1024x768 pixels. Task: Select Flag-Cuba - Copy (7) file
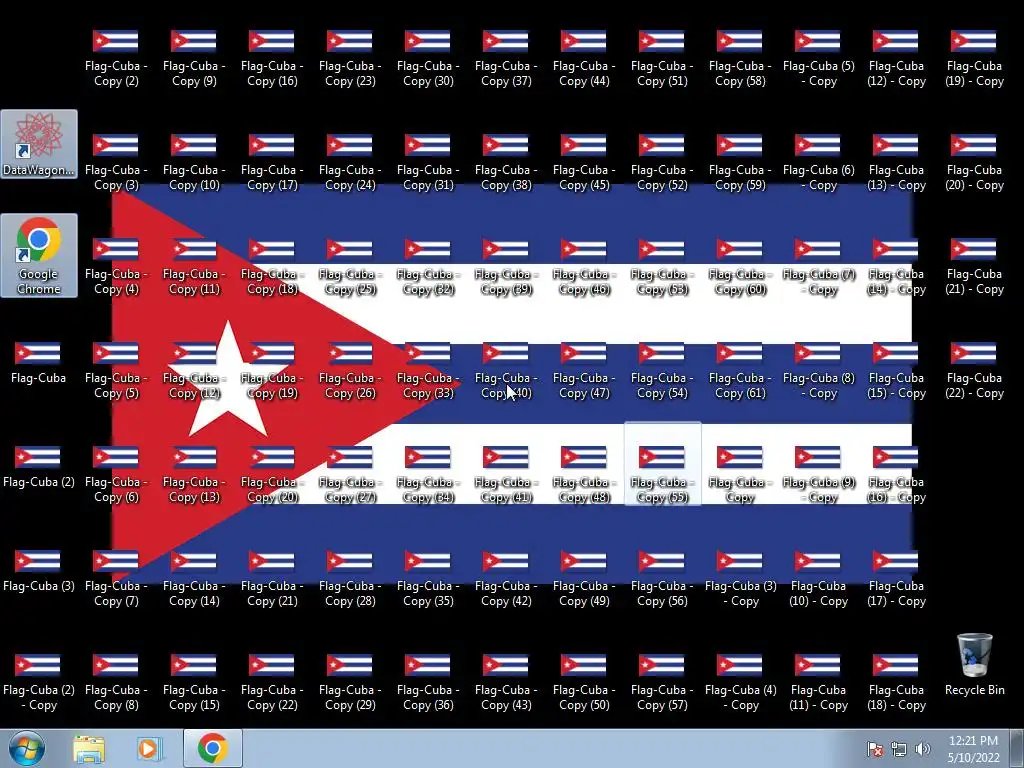coord(116,578)
